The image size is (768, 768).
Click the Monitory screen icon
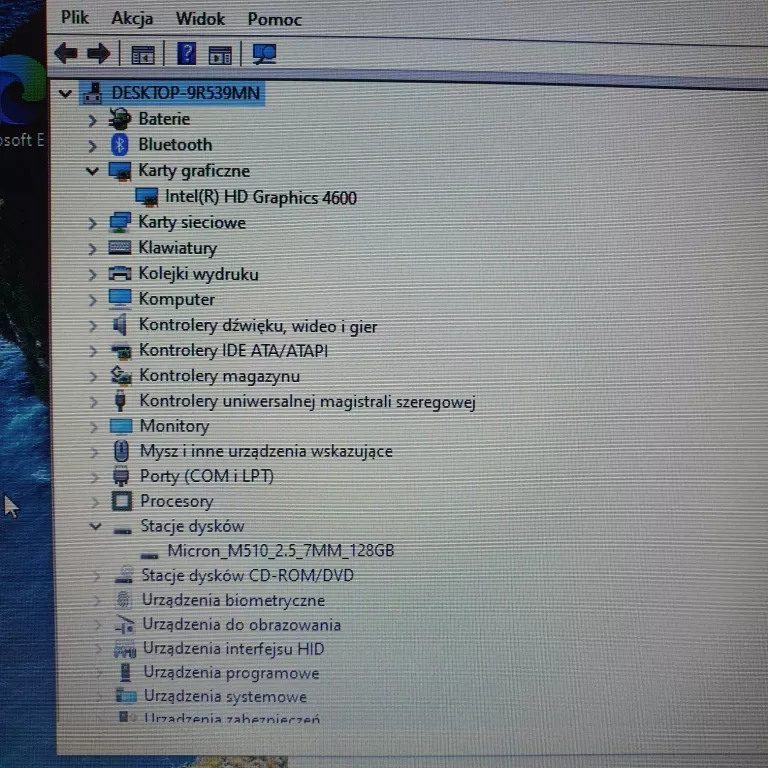[121, 426]
